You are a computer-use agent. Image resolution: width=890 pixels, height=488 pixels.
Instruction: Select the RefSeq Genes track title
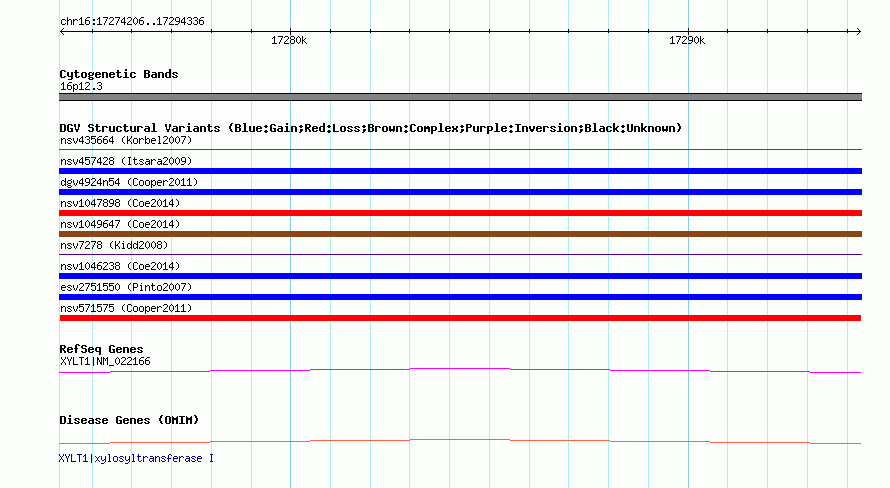click(x=101, y=350)
